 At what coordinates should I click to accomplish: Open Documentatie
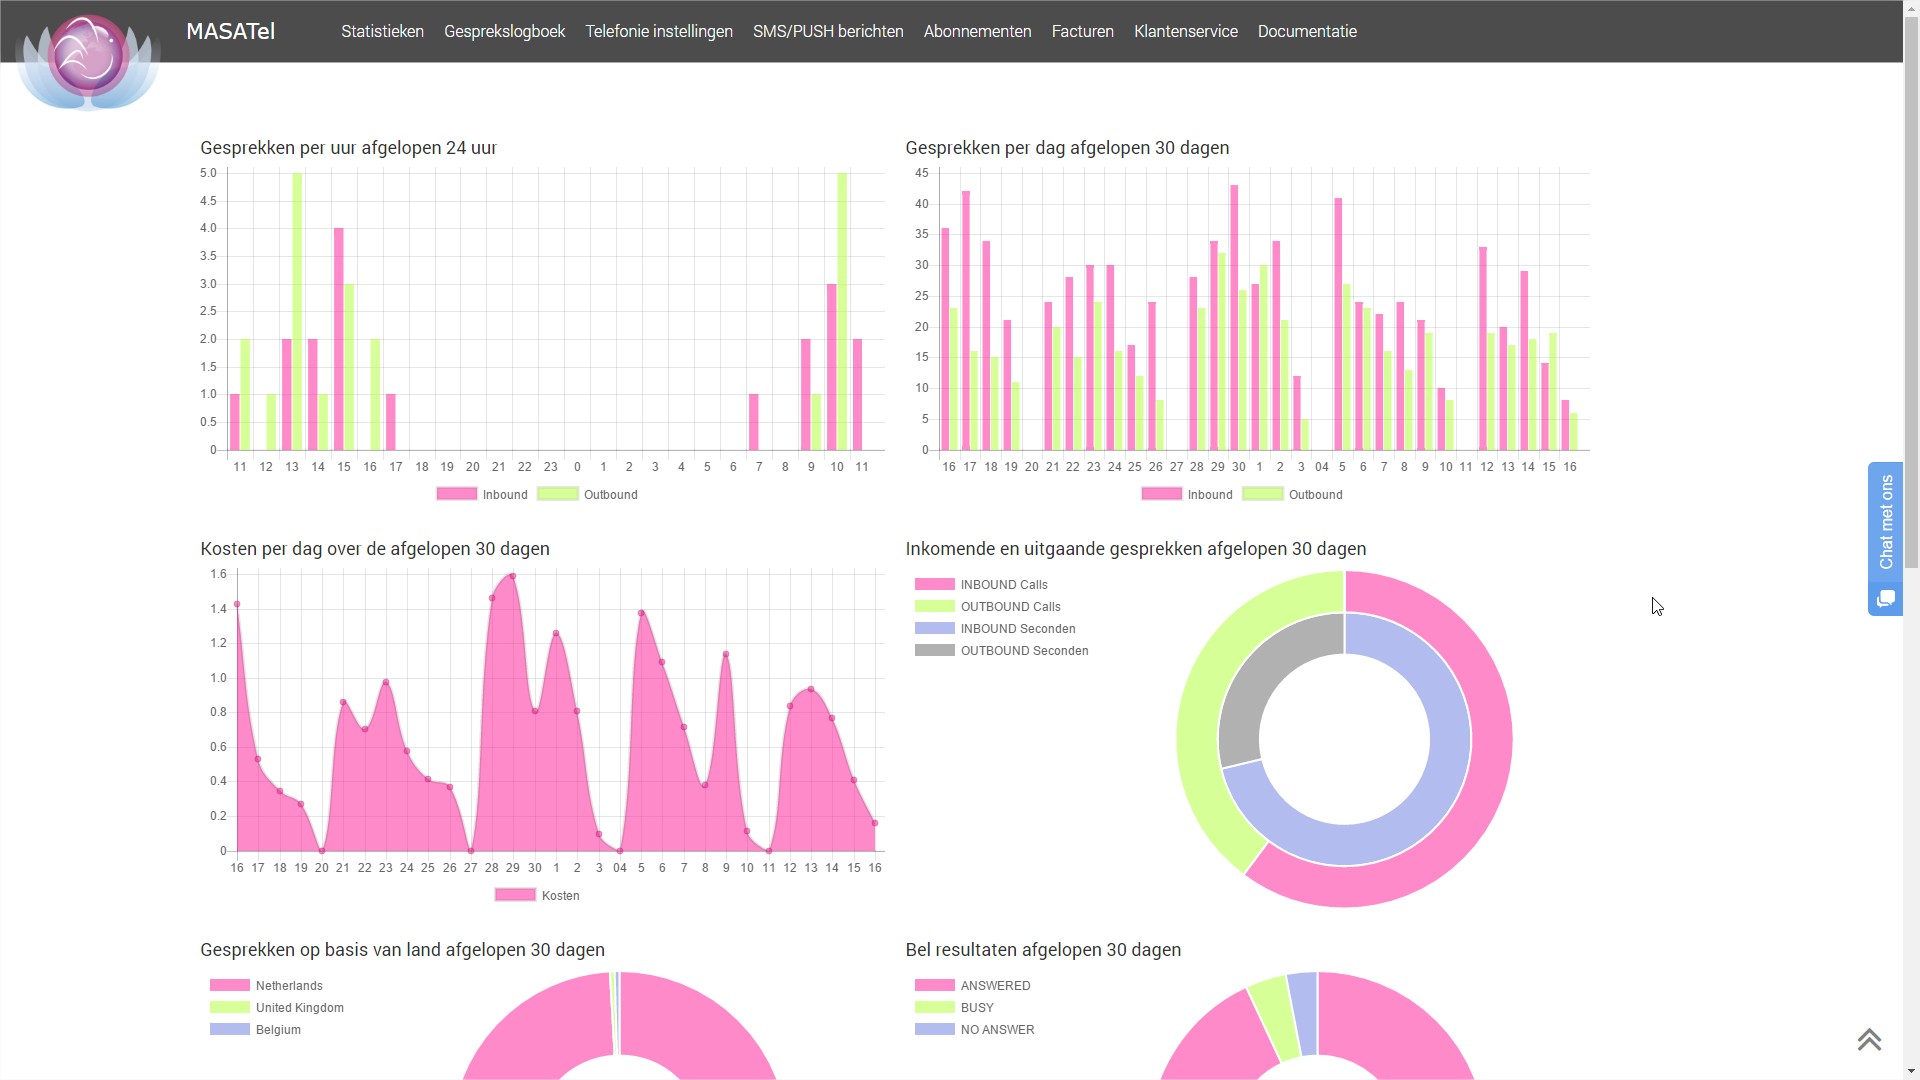click(x=1307, y=31)
